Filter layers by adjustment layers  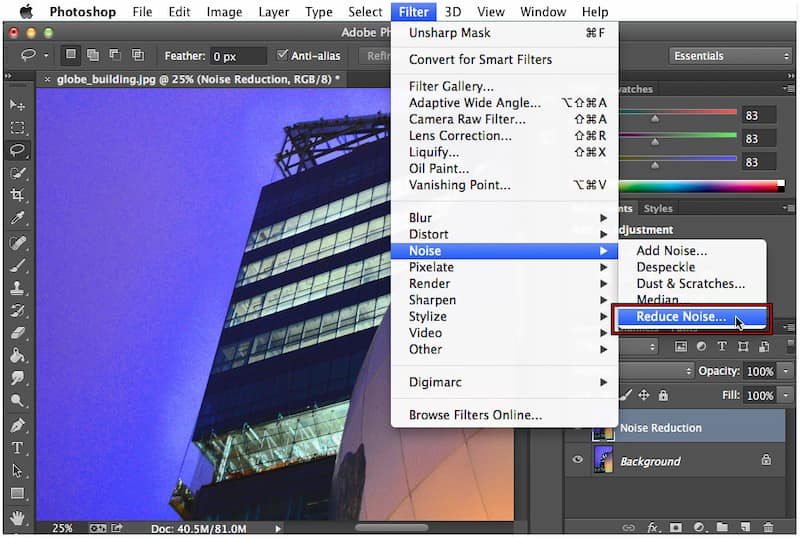coord(702,347)
